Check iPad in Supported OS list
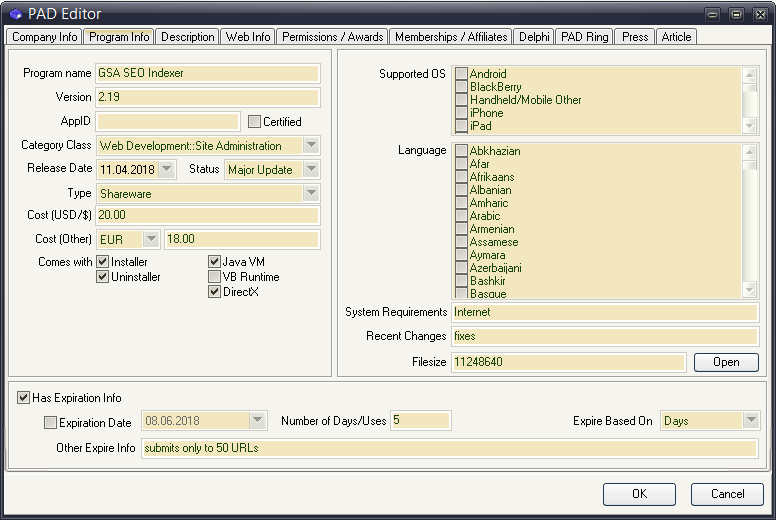The image size is (776, 520). pyautogui.click(x=461, y=126)
